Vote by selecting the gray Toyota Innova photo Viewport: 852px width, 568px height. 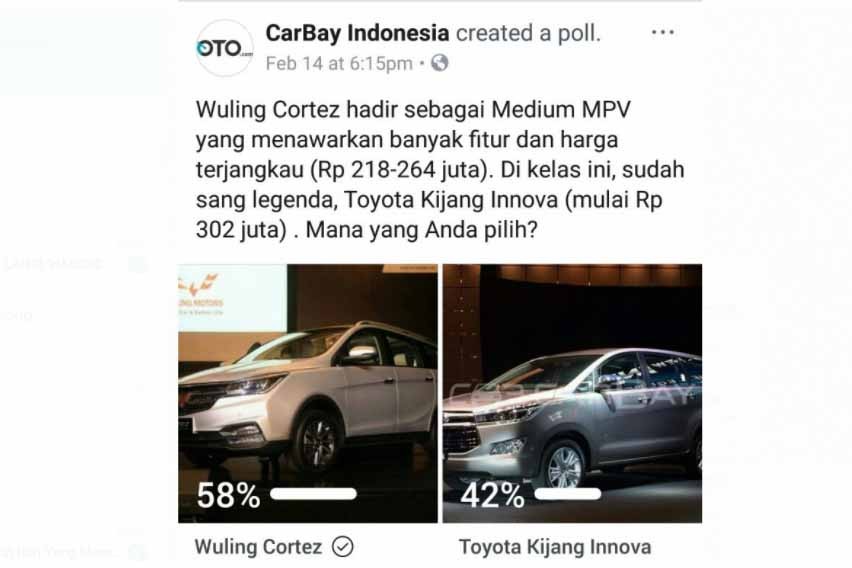572,393
